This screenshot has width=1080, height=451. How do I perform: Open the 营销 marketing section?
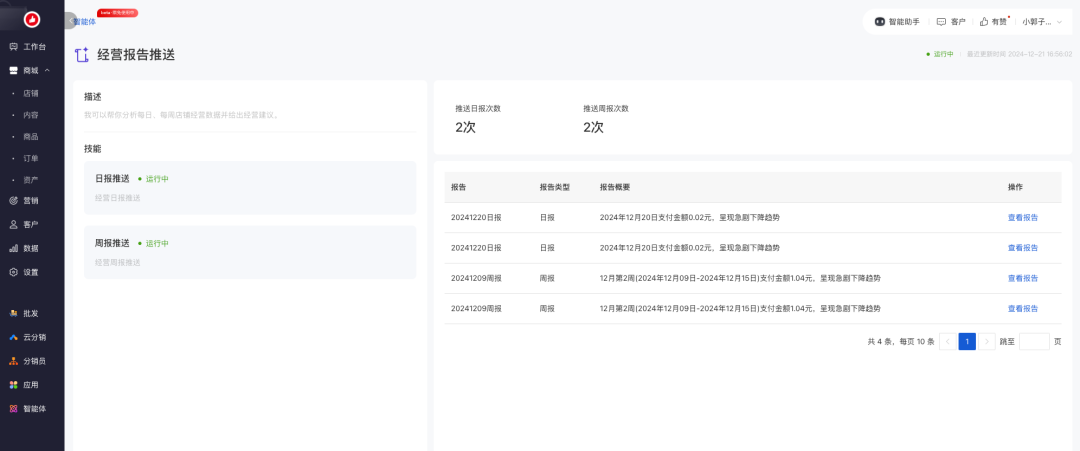31,200
